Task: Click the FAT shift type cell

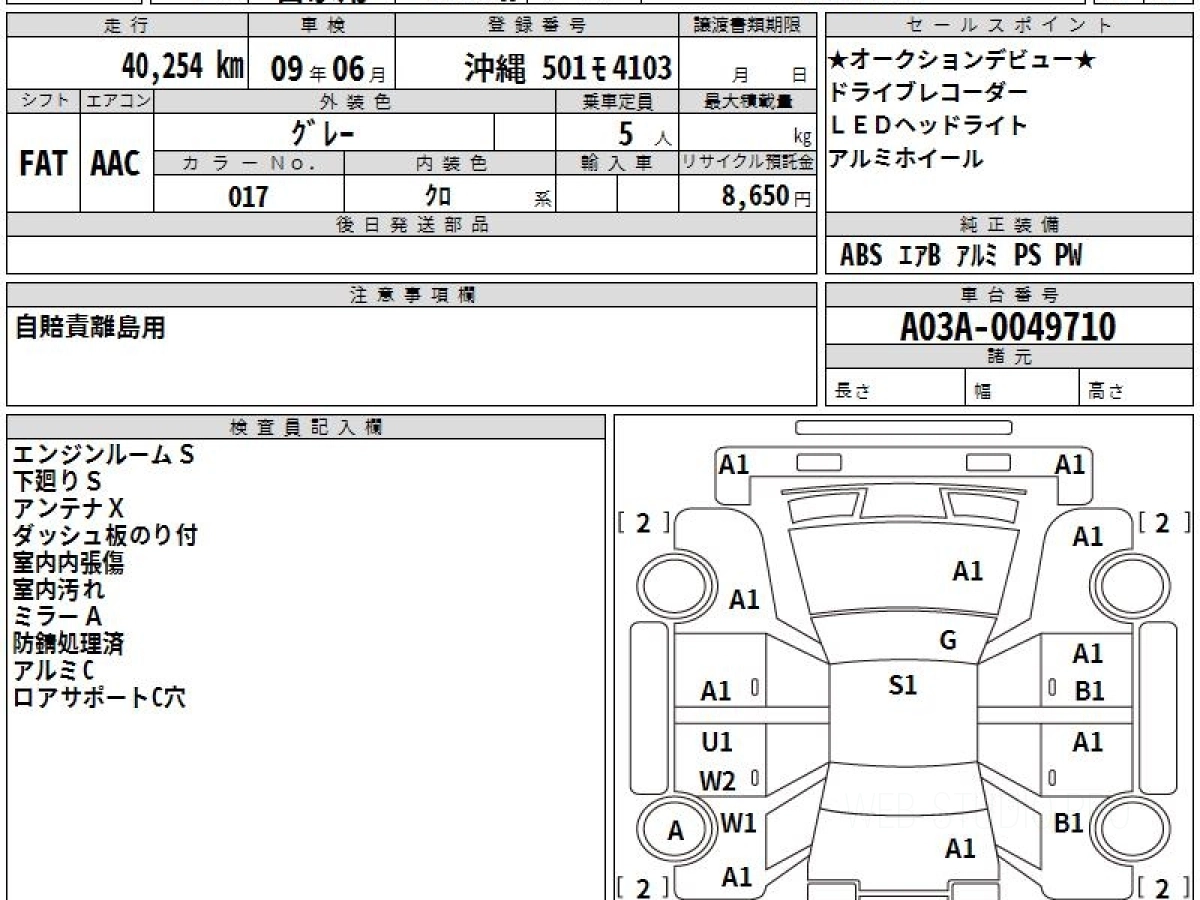Action: [43, 163]
